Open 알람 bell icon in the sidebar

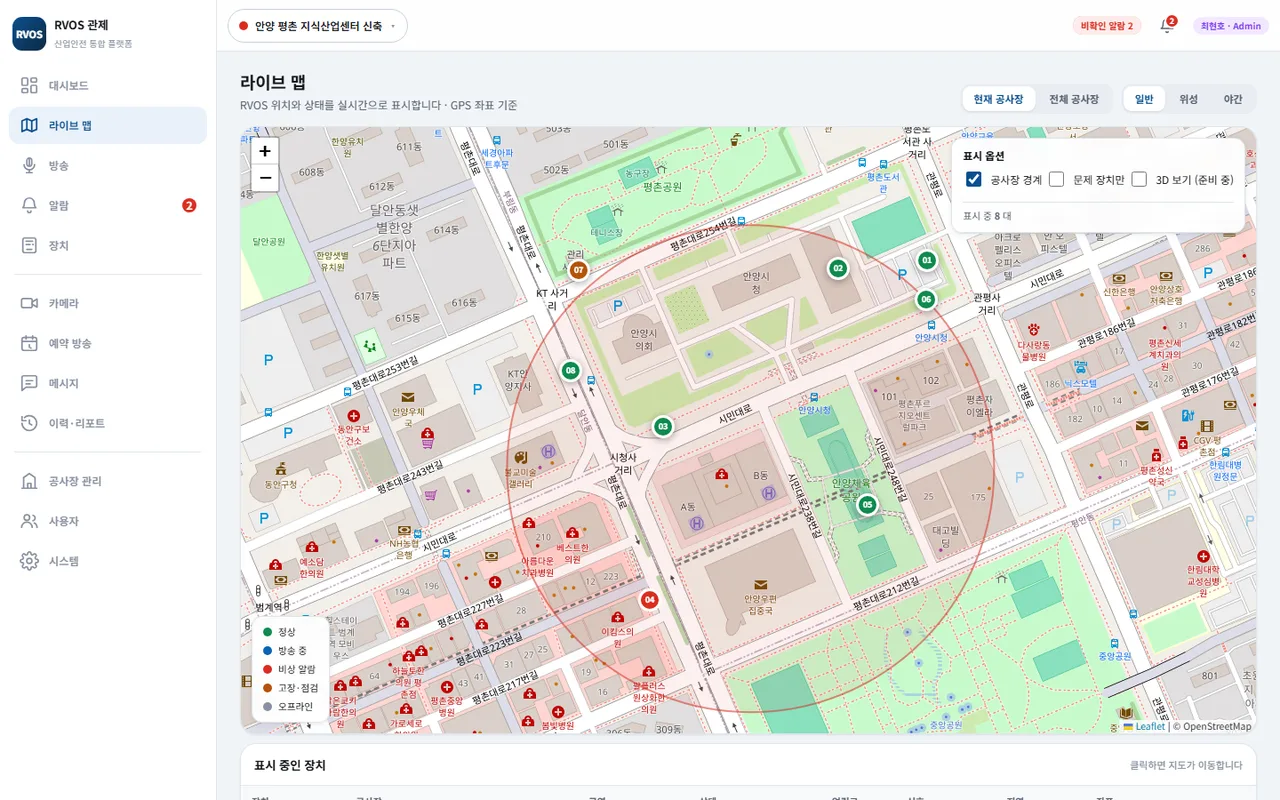[x=29, y=205]
